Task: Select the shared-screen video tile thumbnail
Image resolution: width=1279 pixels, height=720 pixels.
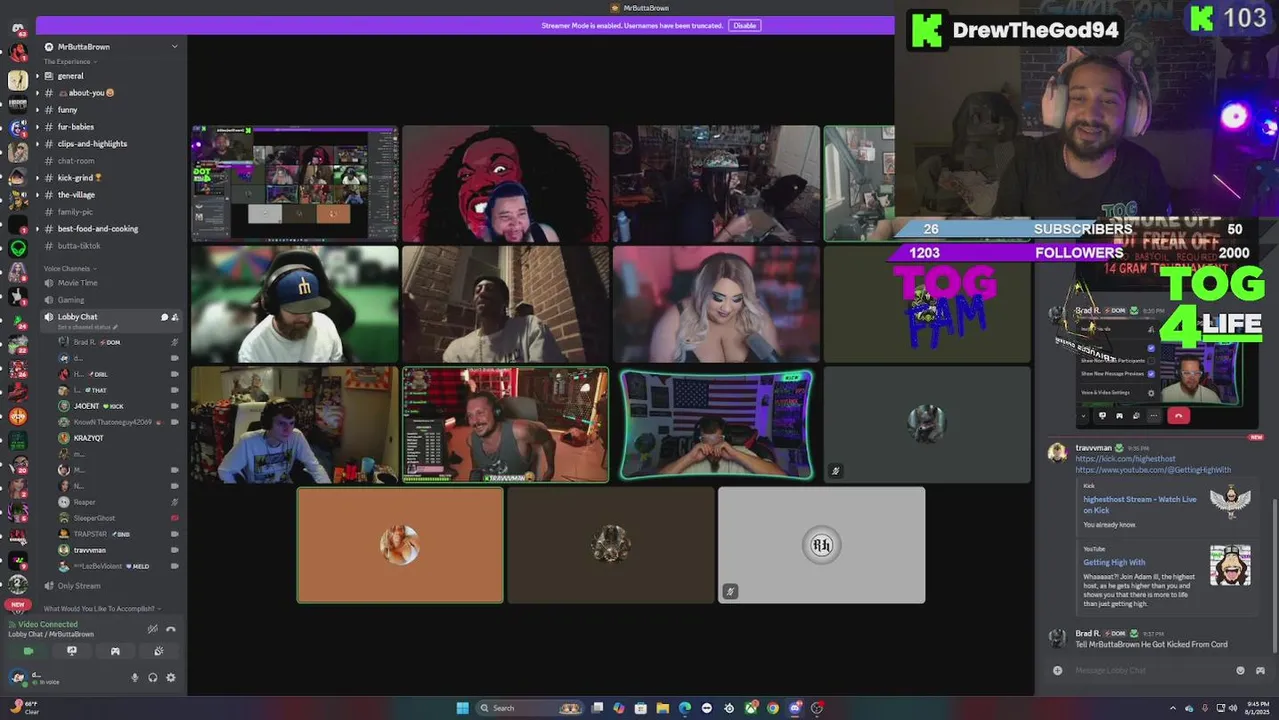Action: tap(295, 184)
